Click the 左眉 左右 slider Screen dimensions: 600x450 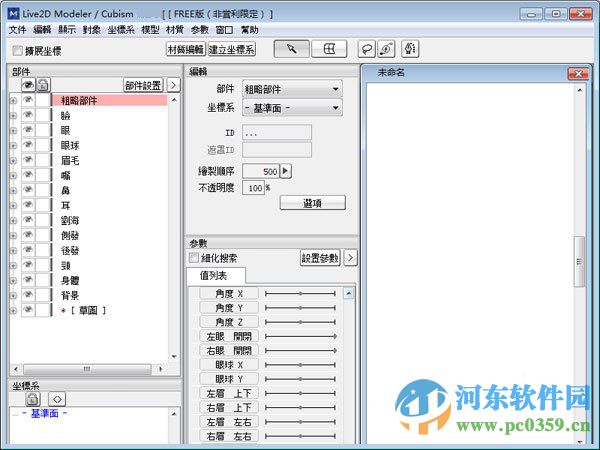click(x=300, y=422)
